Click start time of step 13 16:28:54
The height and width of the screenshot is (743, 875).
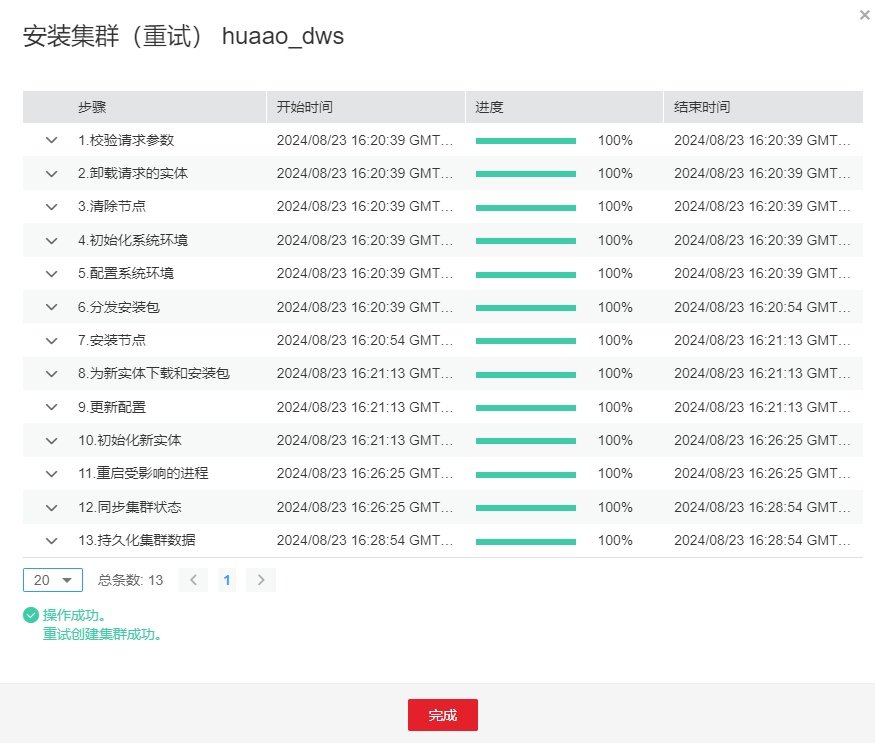click(365, 540)
